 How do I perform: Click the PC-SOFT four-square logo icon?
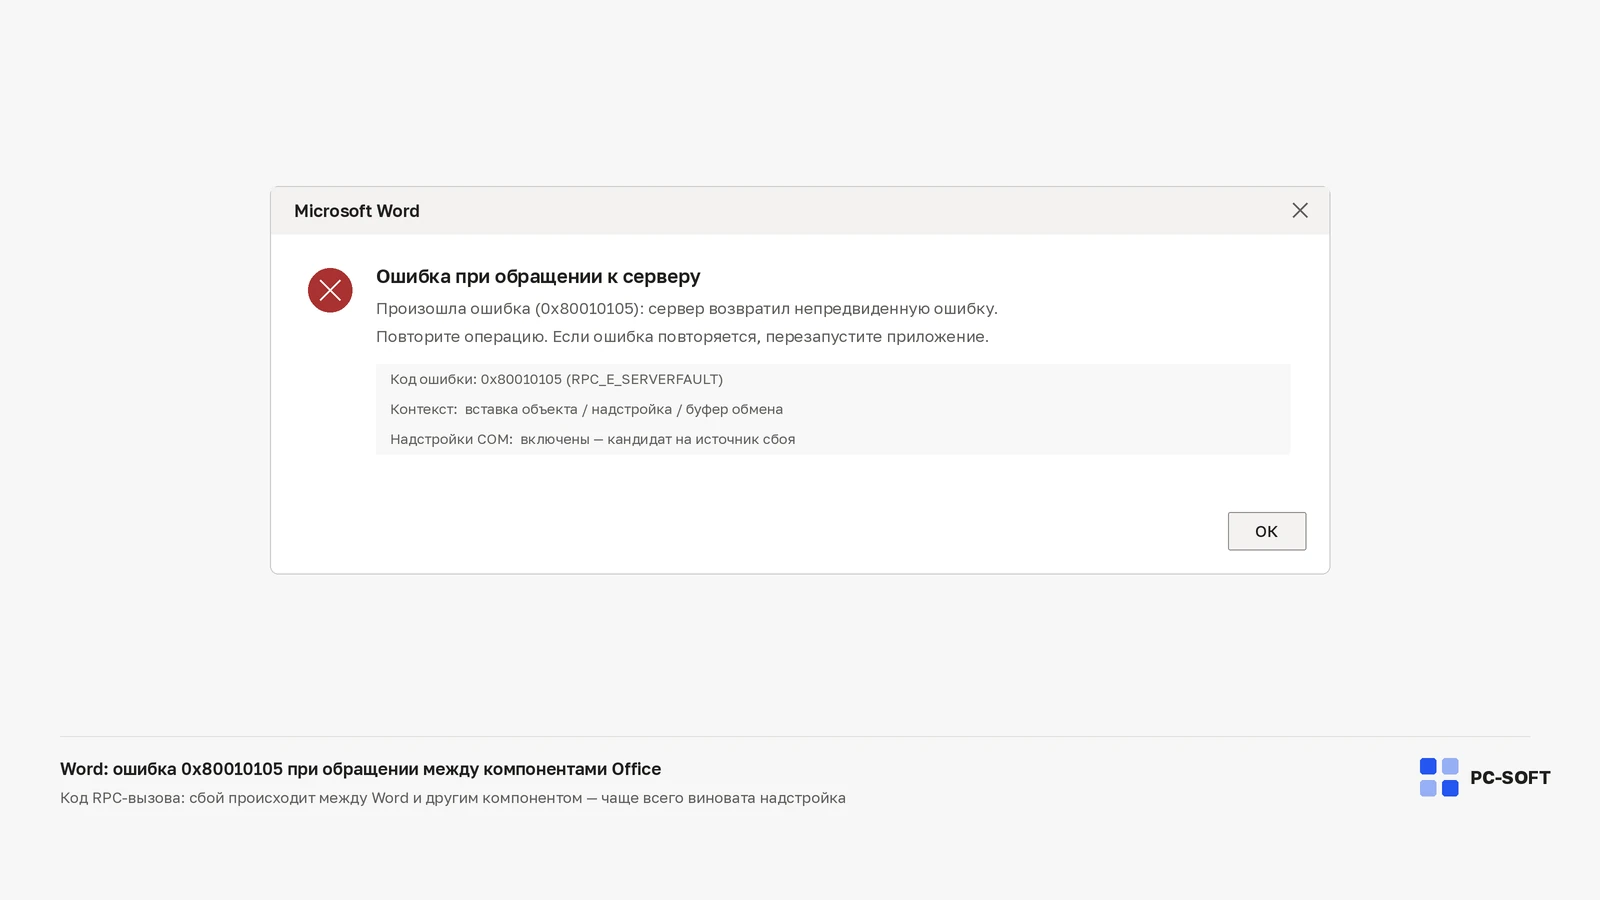pos(1439,777)
